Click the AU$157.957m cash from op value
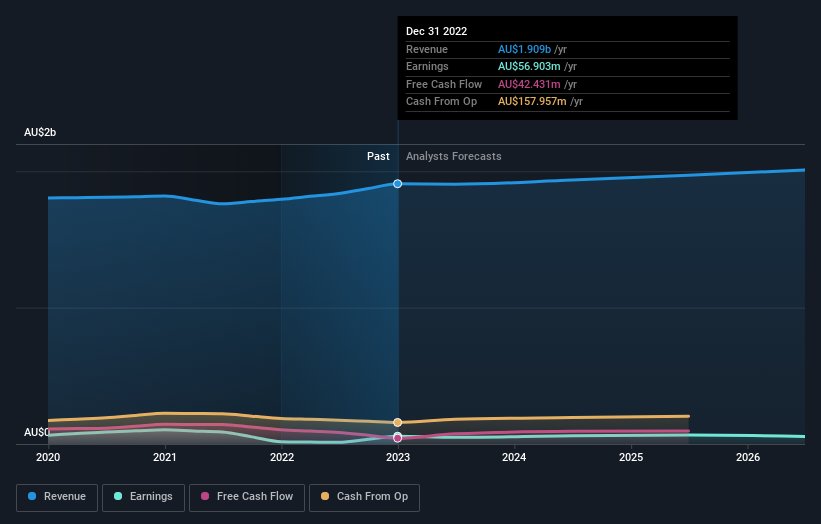 [532, 102]
